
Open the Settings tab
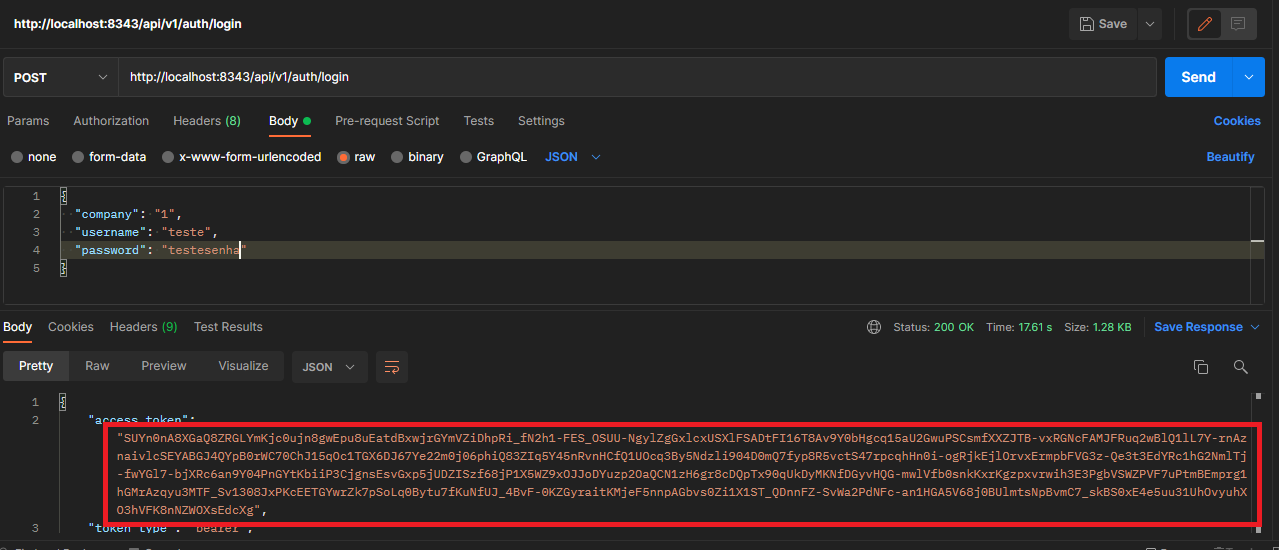click(x=541, y=121)
